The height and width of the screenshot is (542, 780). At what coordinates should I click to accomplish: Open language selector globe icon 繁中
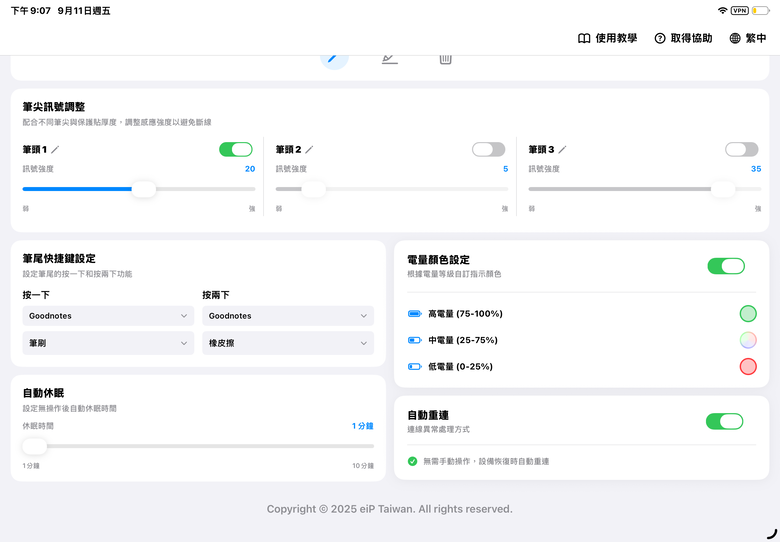[735, 38]
